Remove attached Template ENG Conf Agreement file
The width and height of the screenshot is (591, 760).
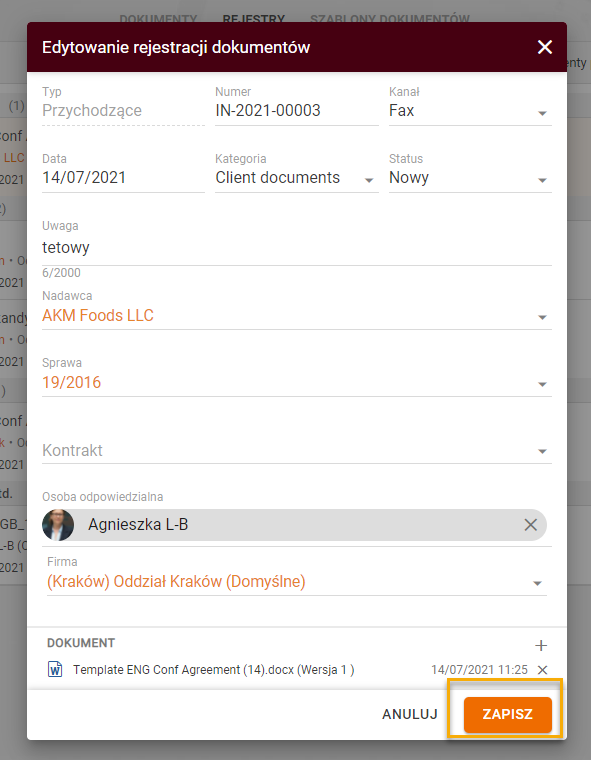click(x=543, y=670)
